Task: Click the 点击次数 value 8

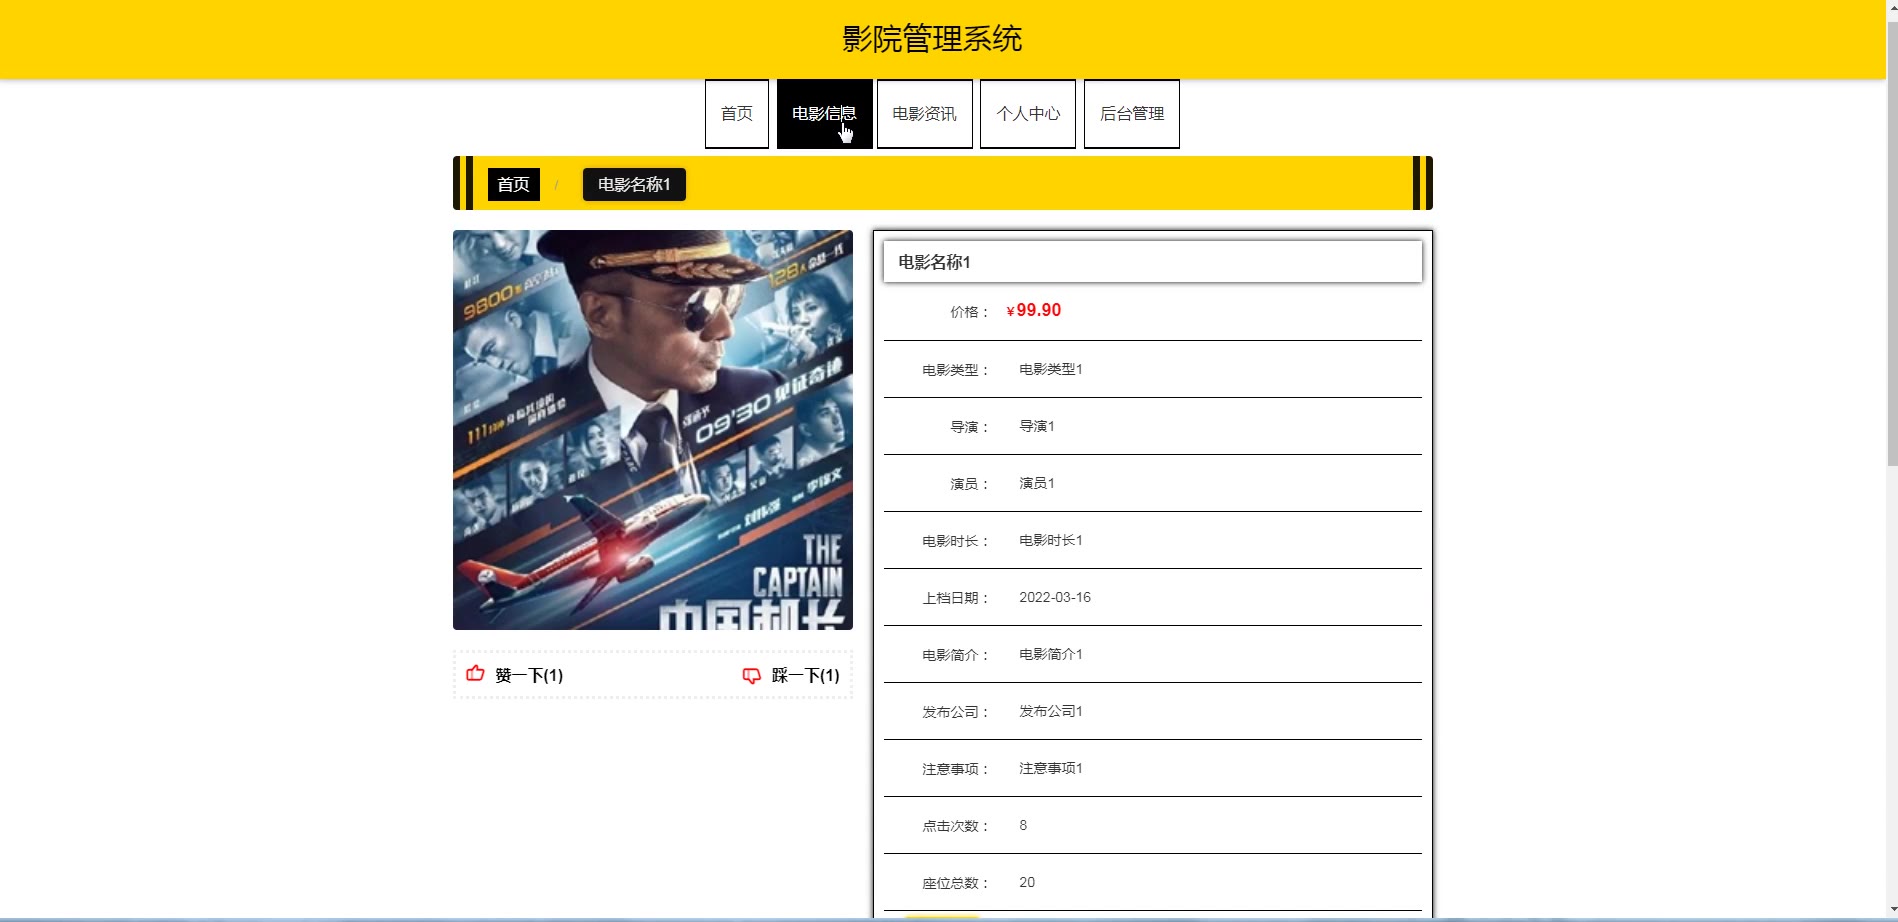Action: click(x=1023, y=825)
